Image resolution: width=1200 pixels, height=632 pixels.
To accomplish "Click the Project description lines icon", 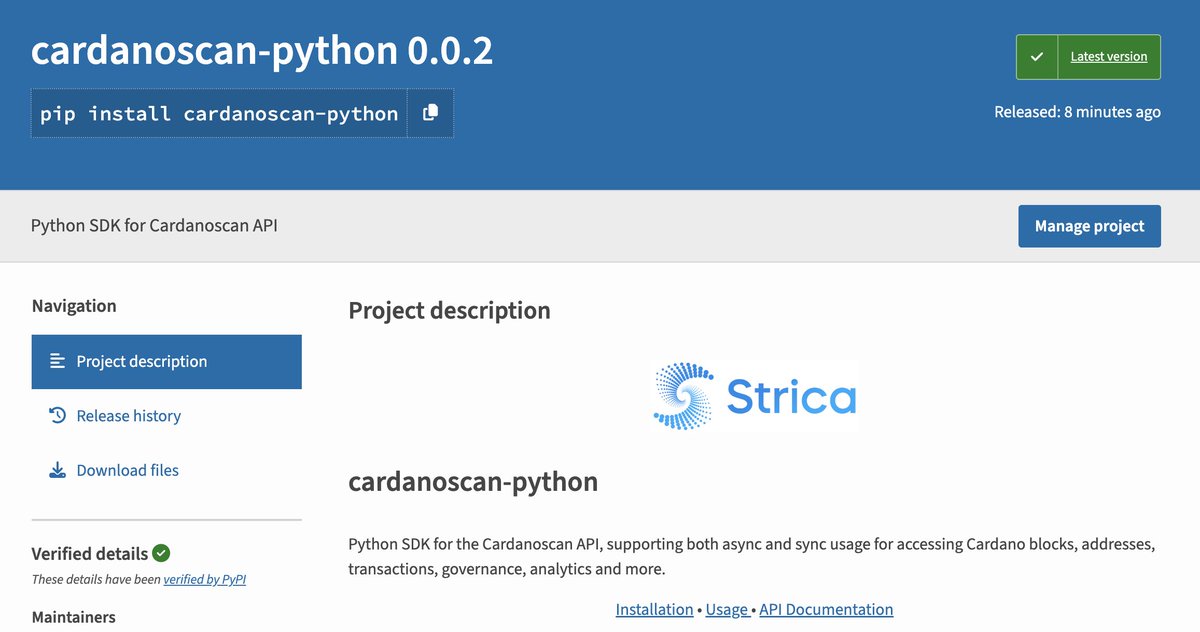I will click(x=57, y=361).
